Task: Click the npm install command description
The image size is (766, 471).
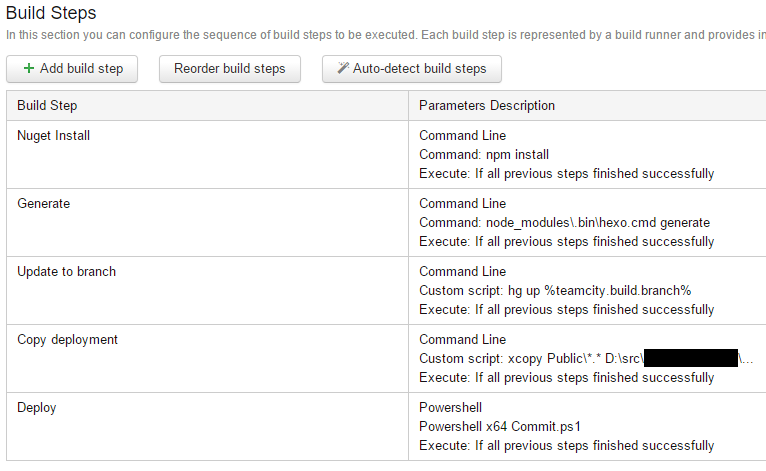Action: click(484, 155)
